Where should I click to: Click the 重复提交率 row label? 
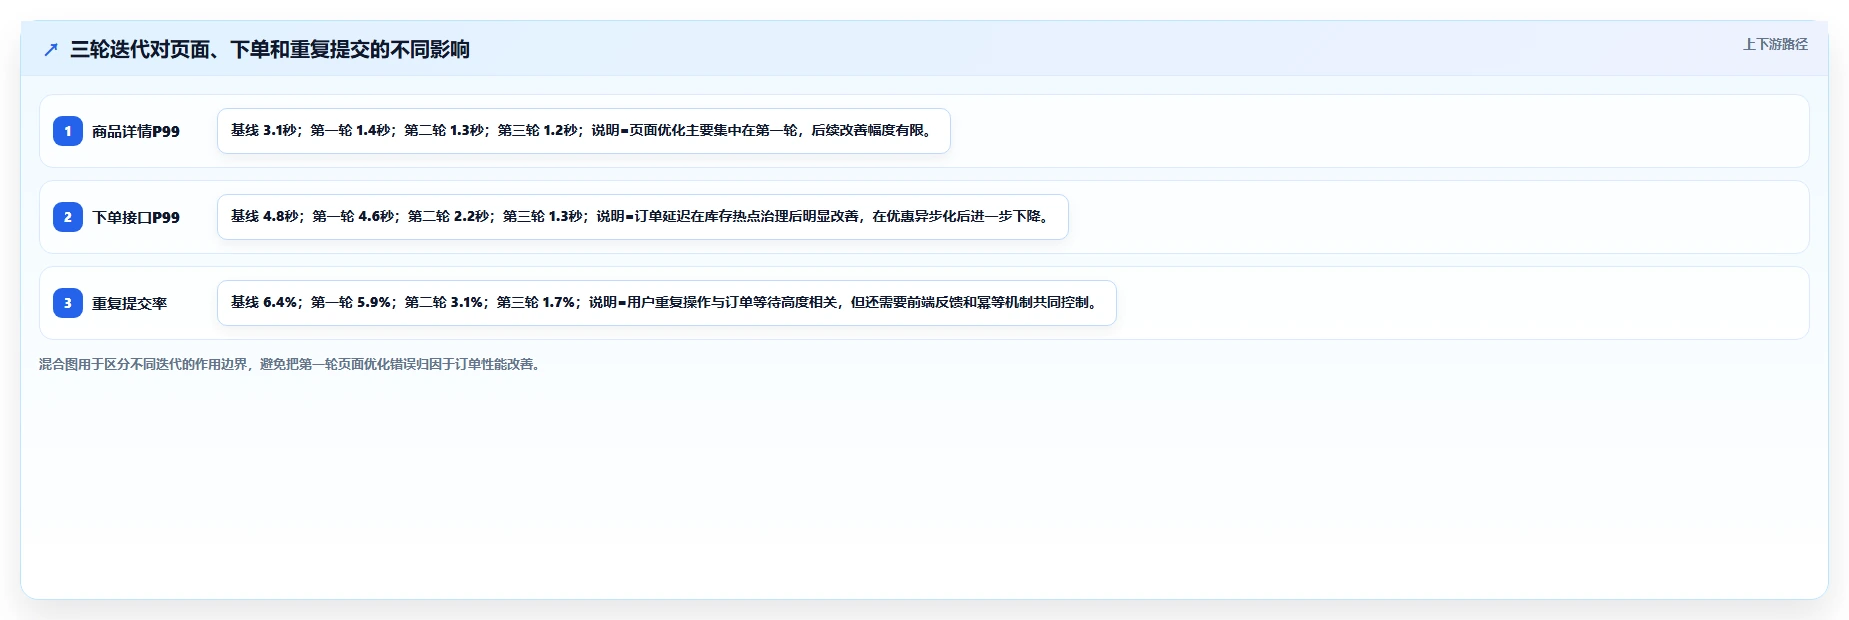point(130,303)
